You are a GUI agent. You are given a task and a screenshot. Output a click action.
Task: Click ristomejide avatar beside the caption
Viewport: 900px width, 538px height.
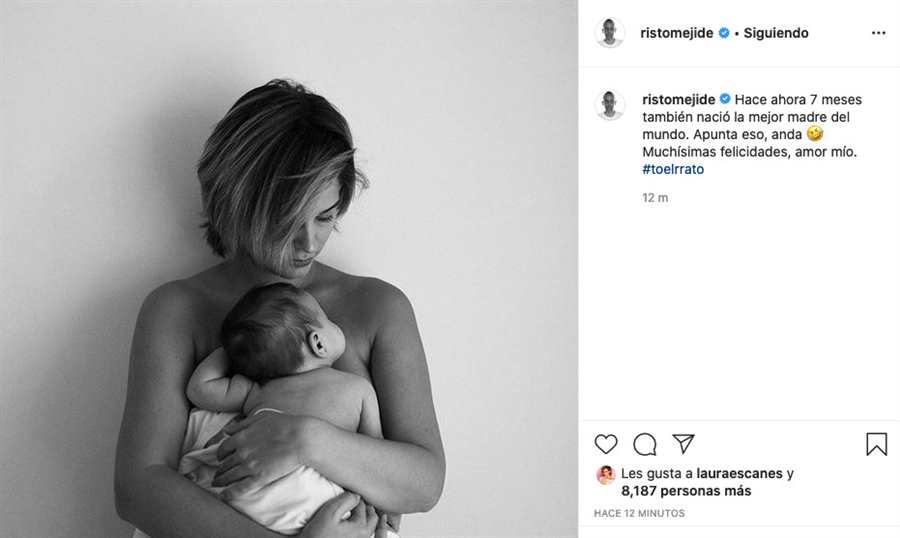coord(610,105)
